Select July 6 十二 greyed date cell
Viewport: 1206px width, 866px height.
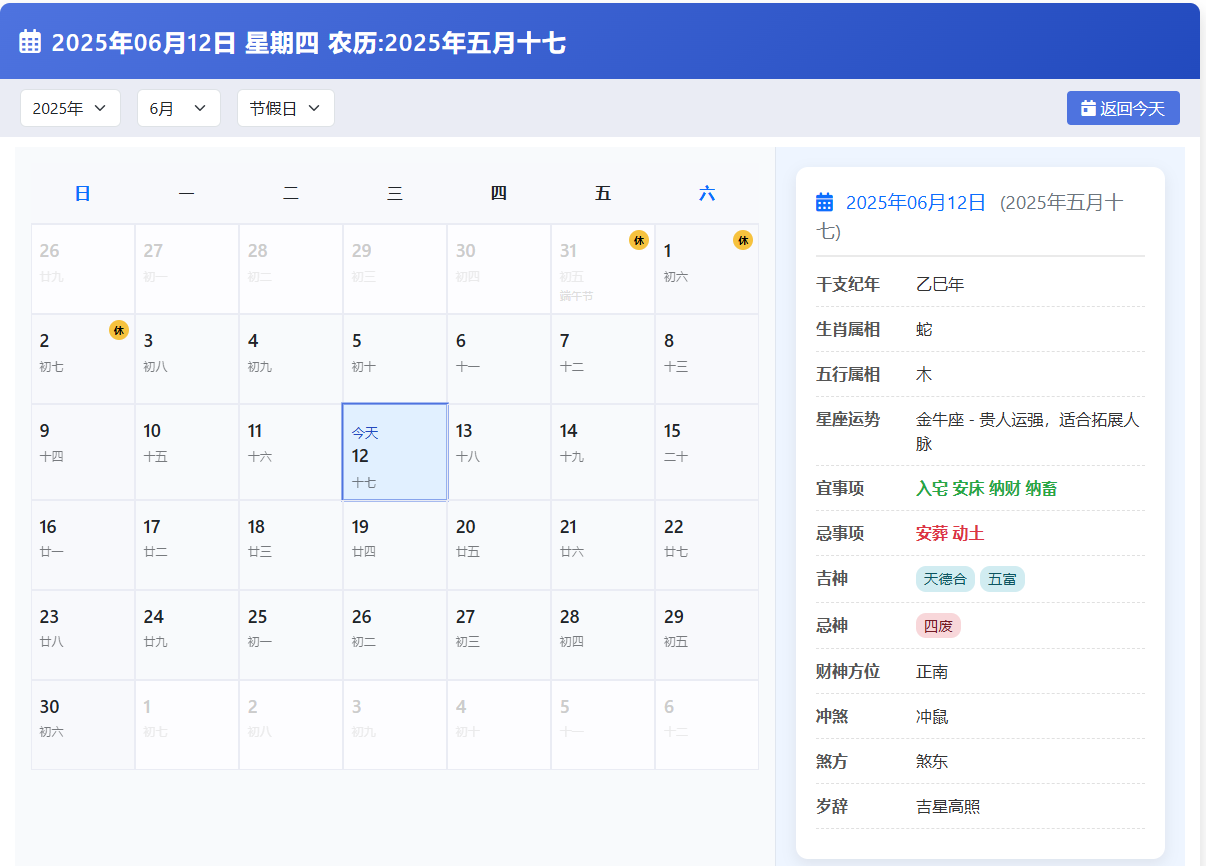tap(707, 725)
